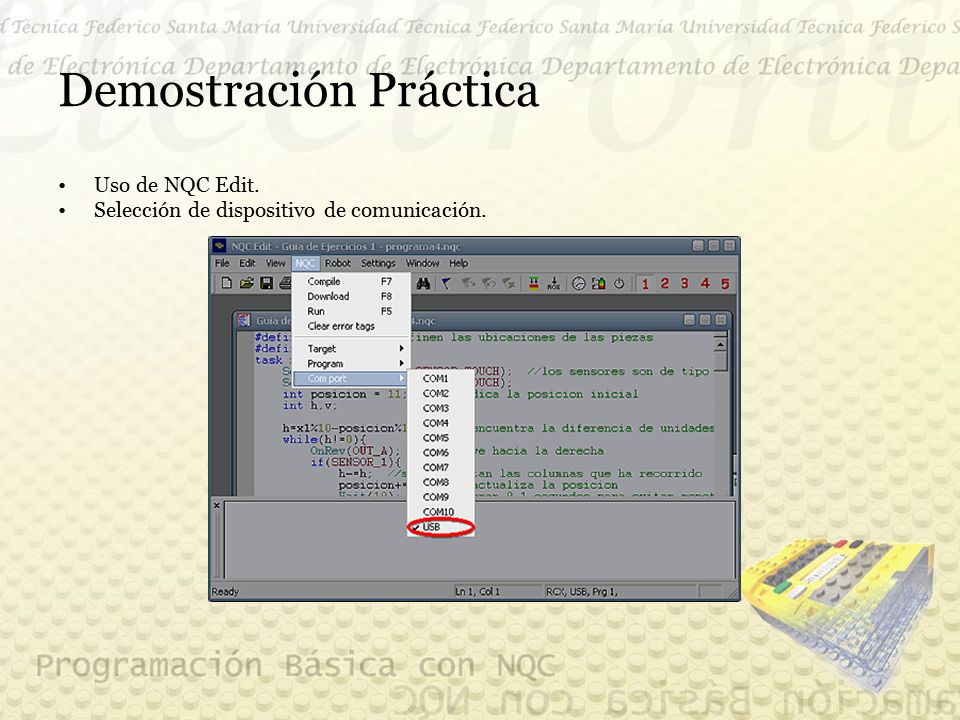The height and width of the screenshot is (720, 960).
Task: Click 'RCX, USB, Prg 1,' status text
Action: tap(582, 591)
